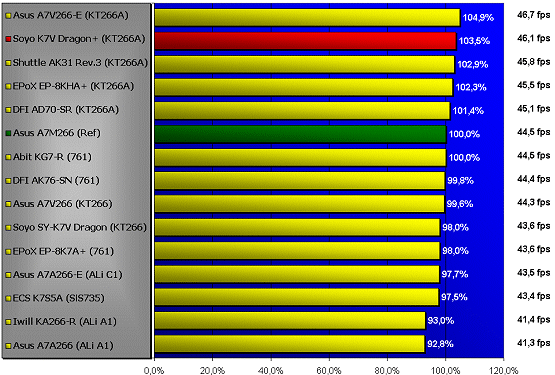Screen dimensions: 555x375
Task: Click the yellow marker beside EPoX EP-8KHA+
Action: [8, 86]
